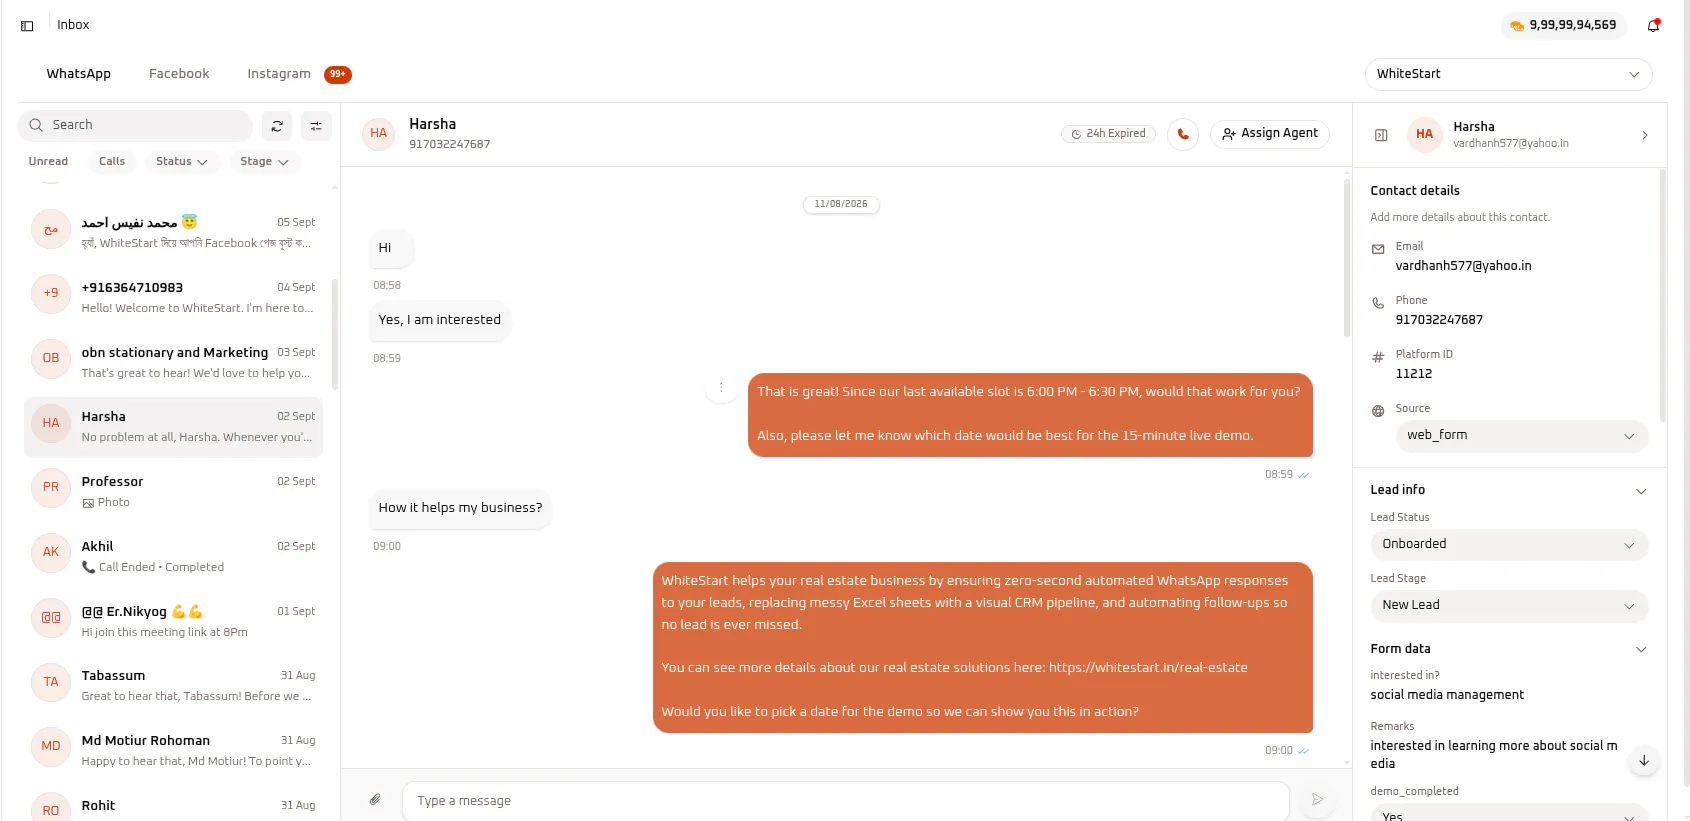Screen dimensions: 1690x821
Task: Click the Type a message input
Action: (846, 801)
